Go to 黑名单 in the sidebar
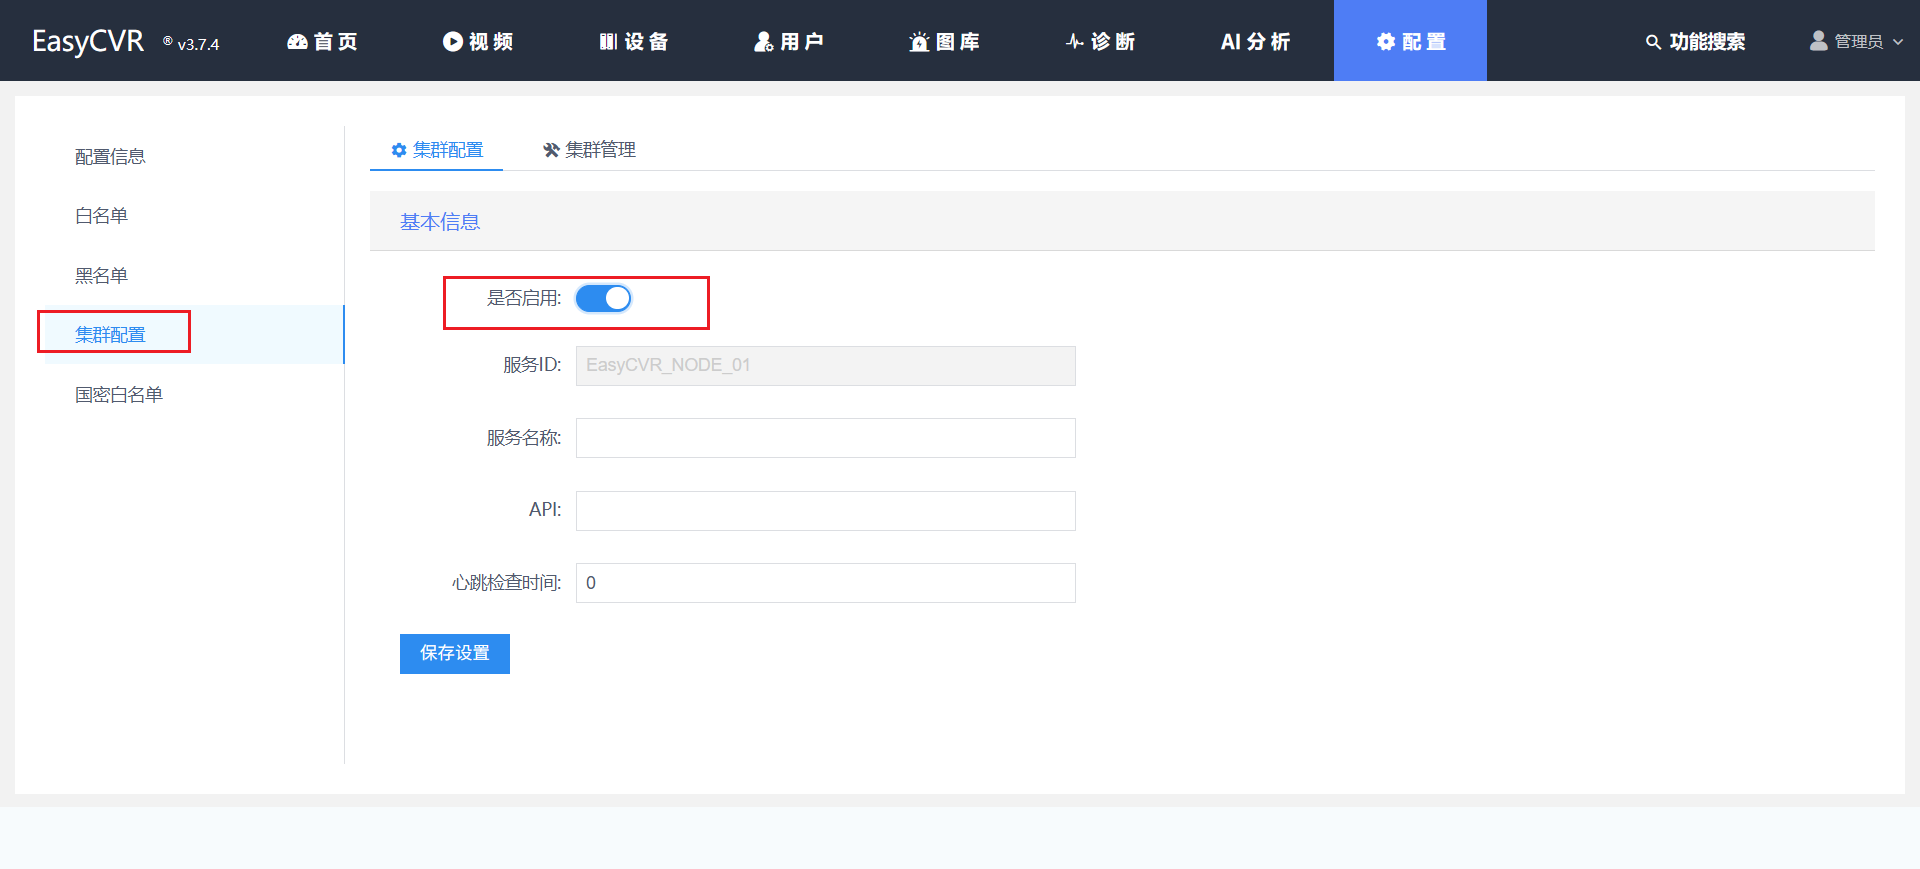The width and height of the screenshot is (1920, 869). click(x=101, y=276)
